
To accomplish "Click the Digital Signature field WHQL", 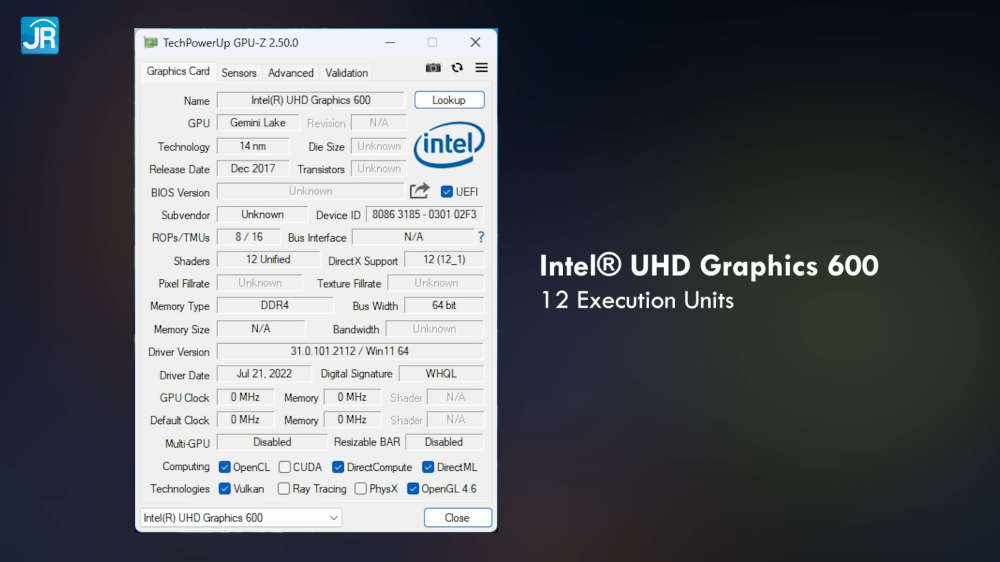I will tap(441, 374).
